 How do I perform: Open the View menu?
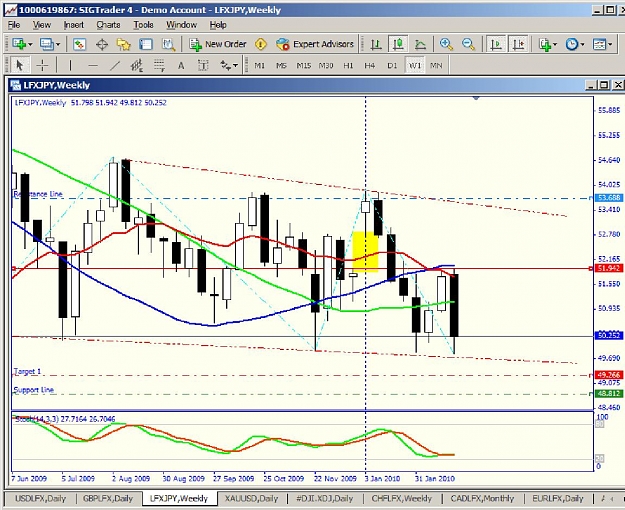coord(42,25)
